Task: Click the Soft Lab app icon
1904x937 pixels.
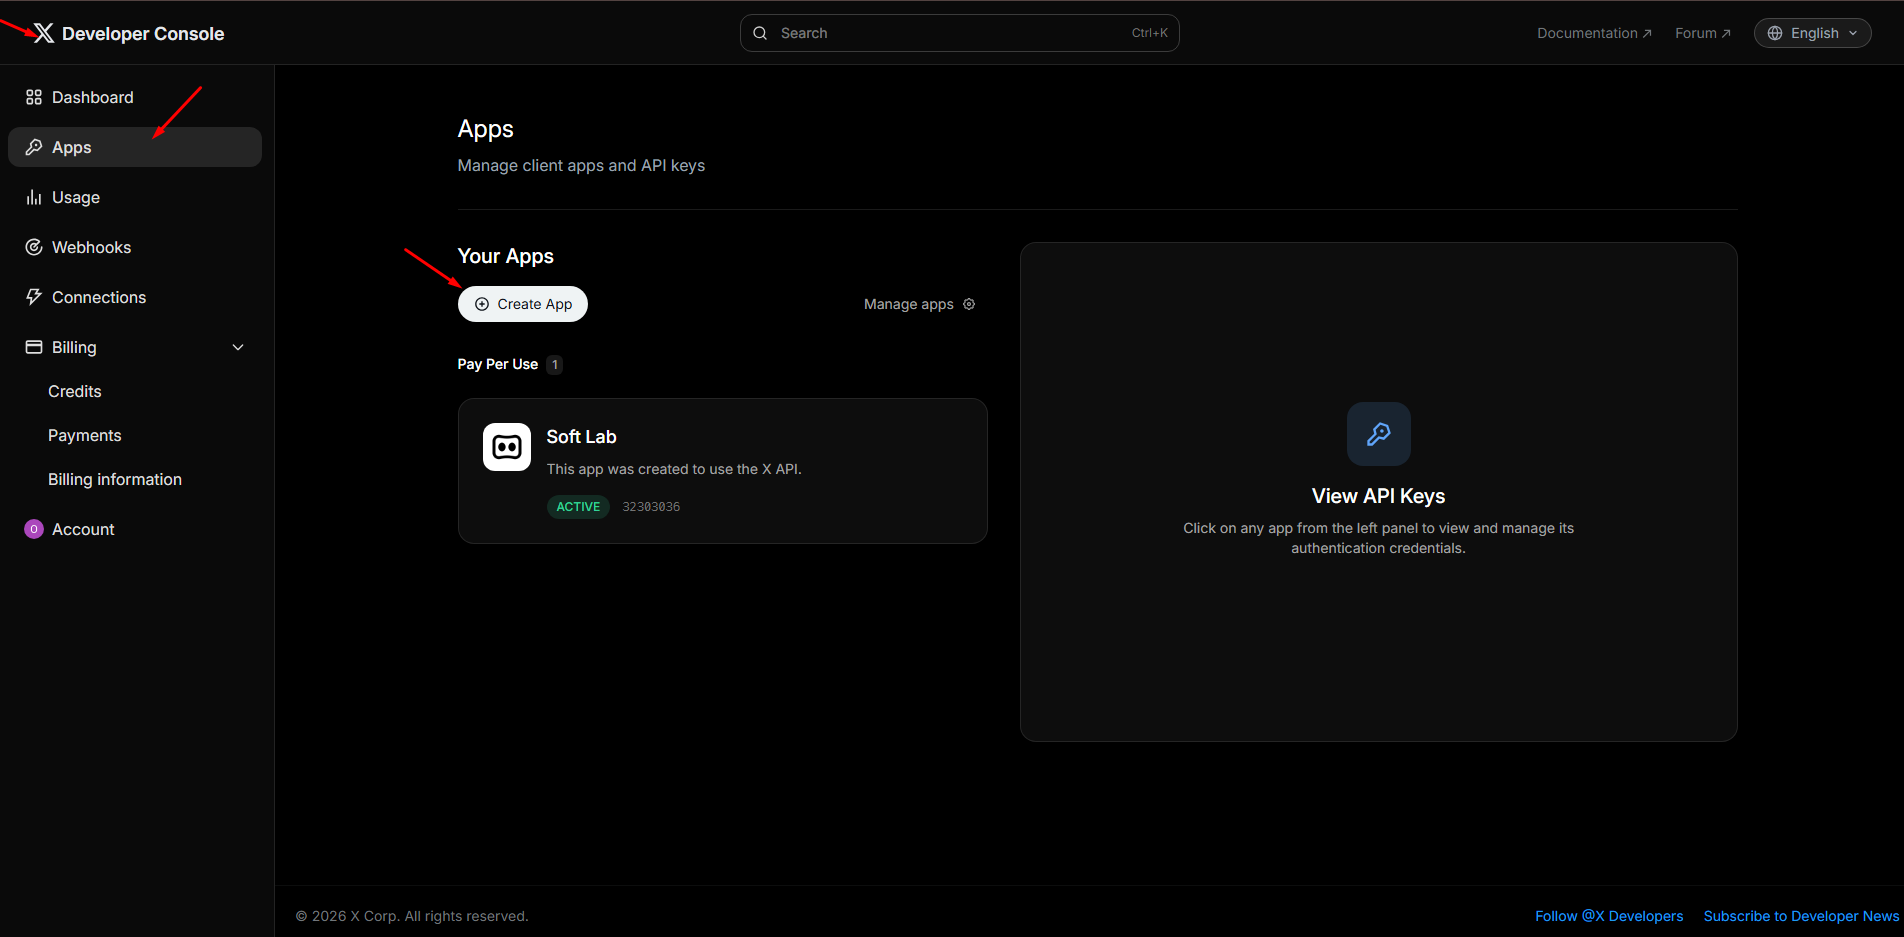Action: pos(507,447)
